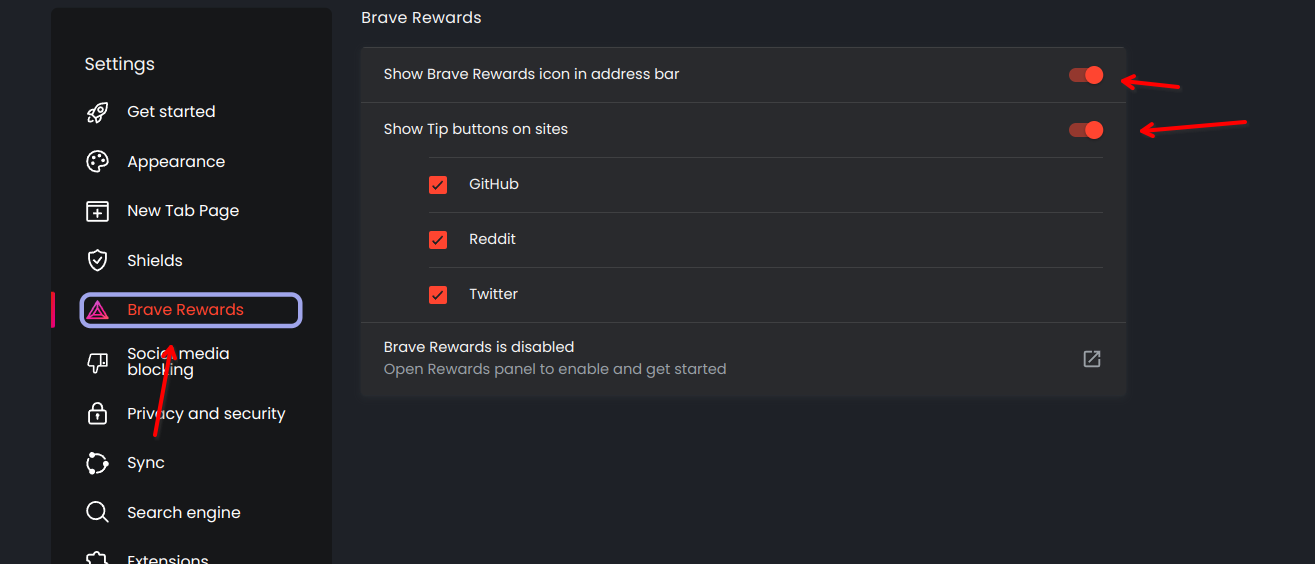Uncheck the Reddit tip button checkbox

pyautogui.click(x=438, y=240)
